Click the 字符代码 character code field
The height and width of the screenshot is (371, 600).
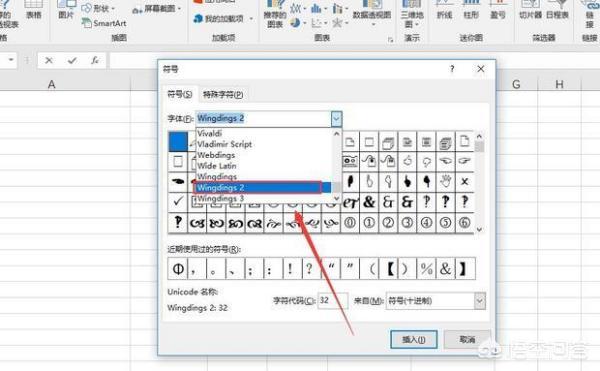coord(333,301)
